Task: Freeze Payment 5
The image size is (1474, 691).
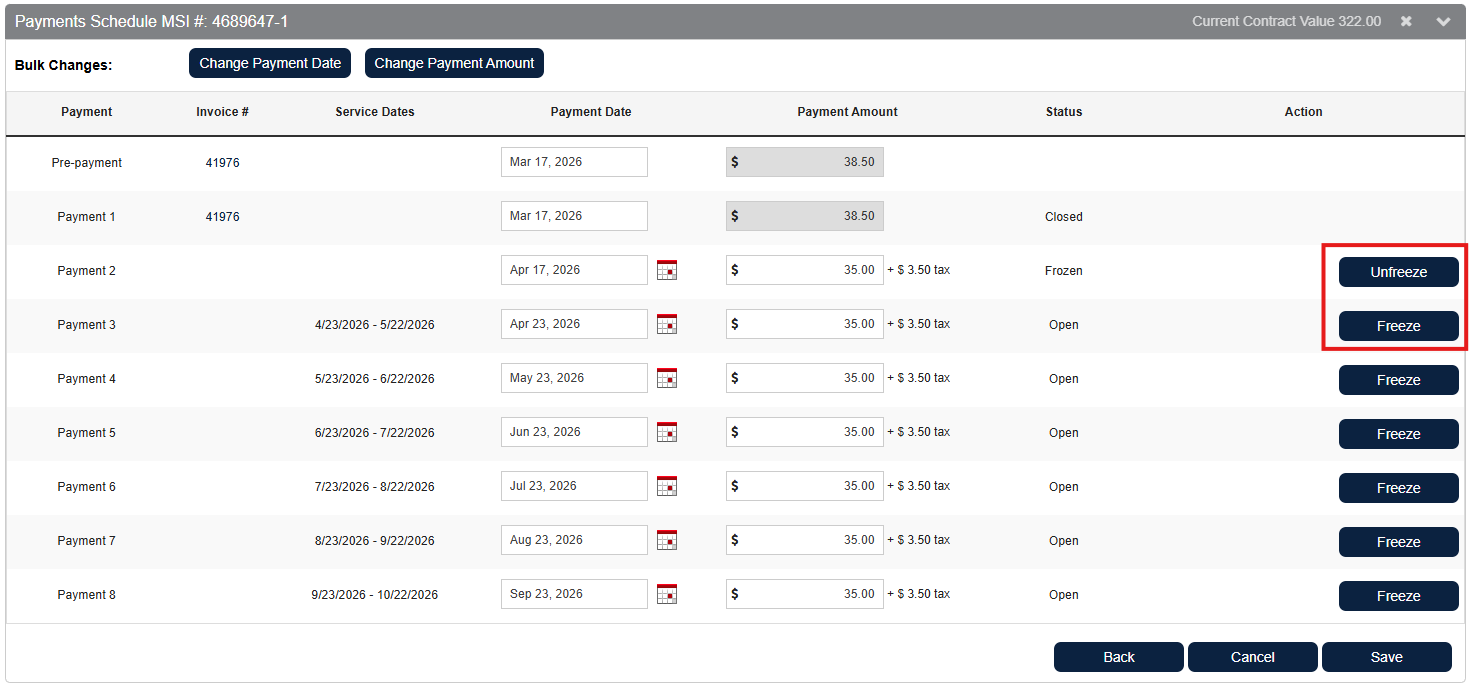Action: [1398, 434]
